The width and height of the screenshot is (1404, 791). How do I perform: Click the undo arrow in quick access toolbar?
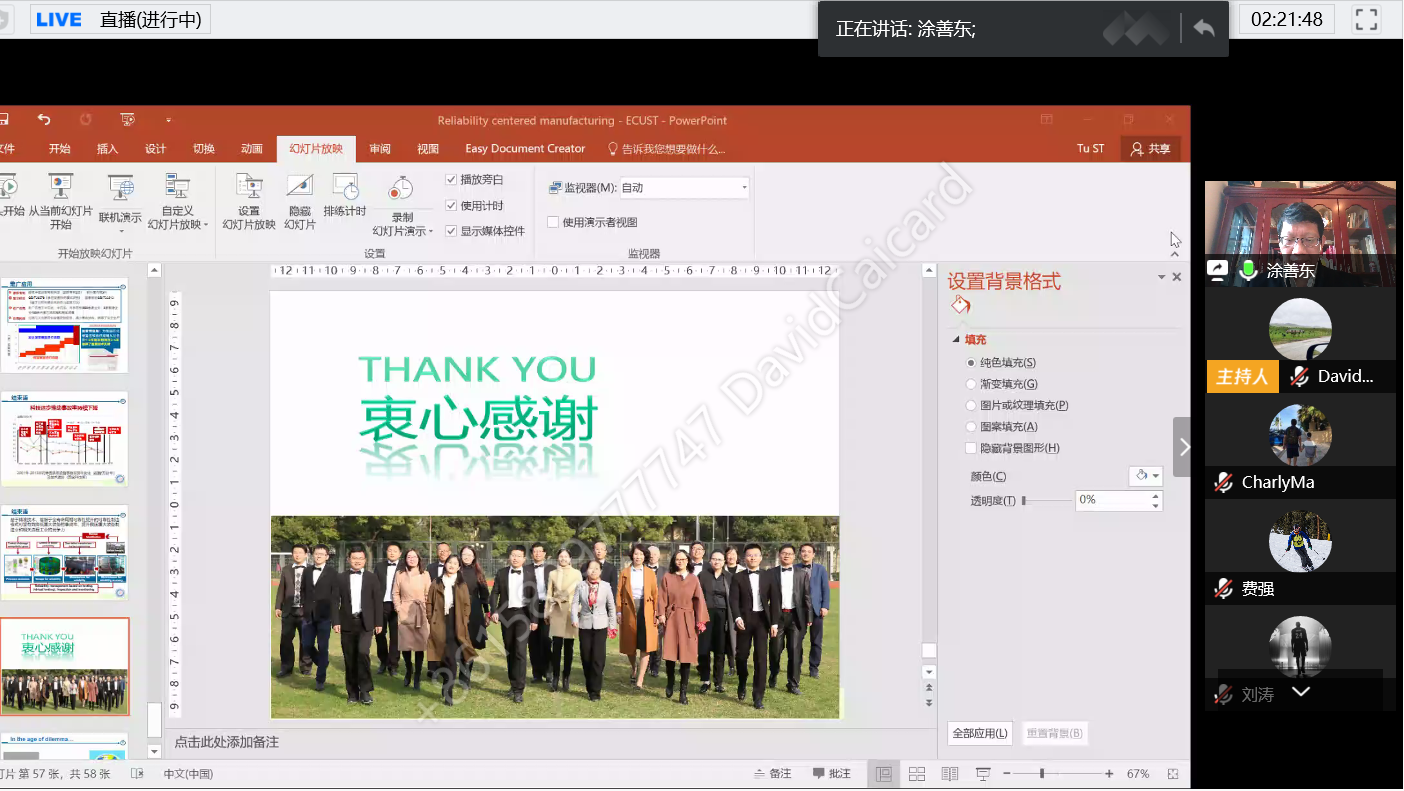point(44,120)
